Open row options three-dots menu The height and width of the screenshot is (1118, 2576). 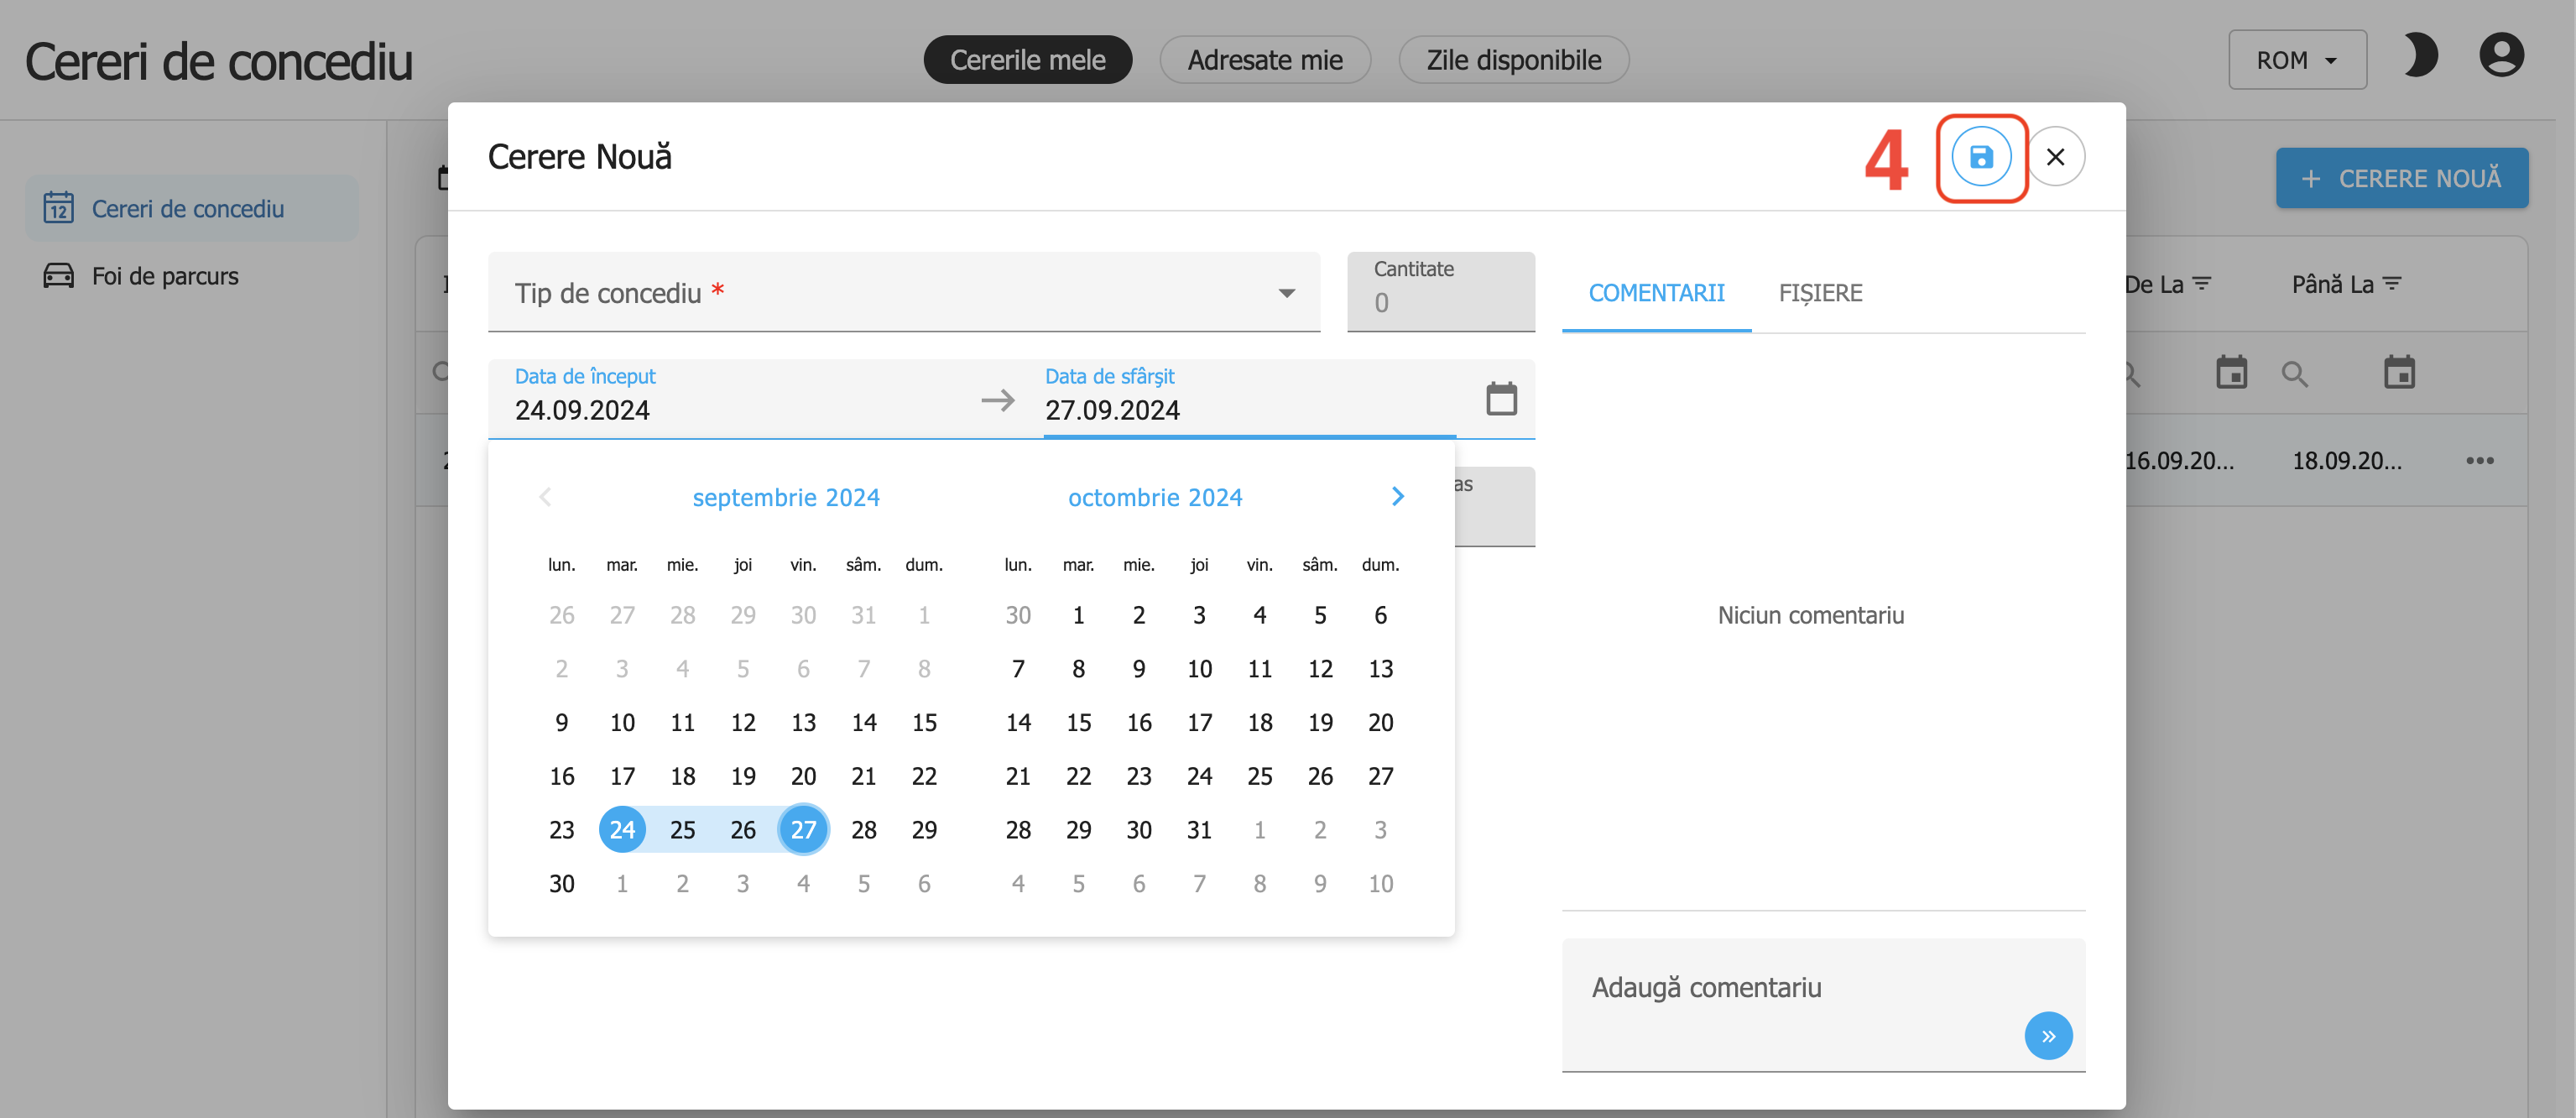pos(2479,460)
